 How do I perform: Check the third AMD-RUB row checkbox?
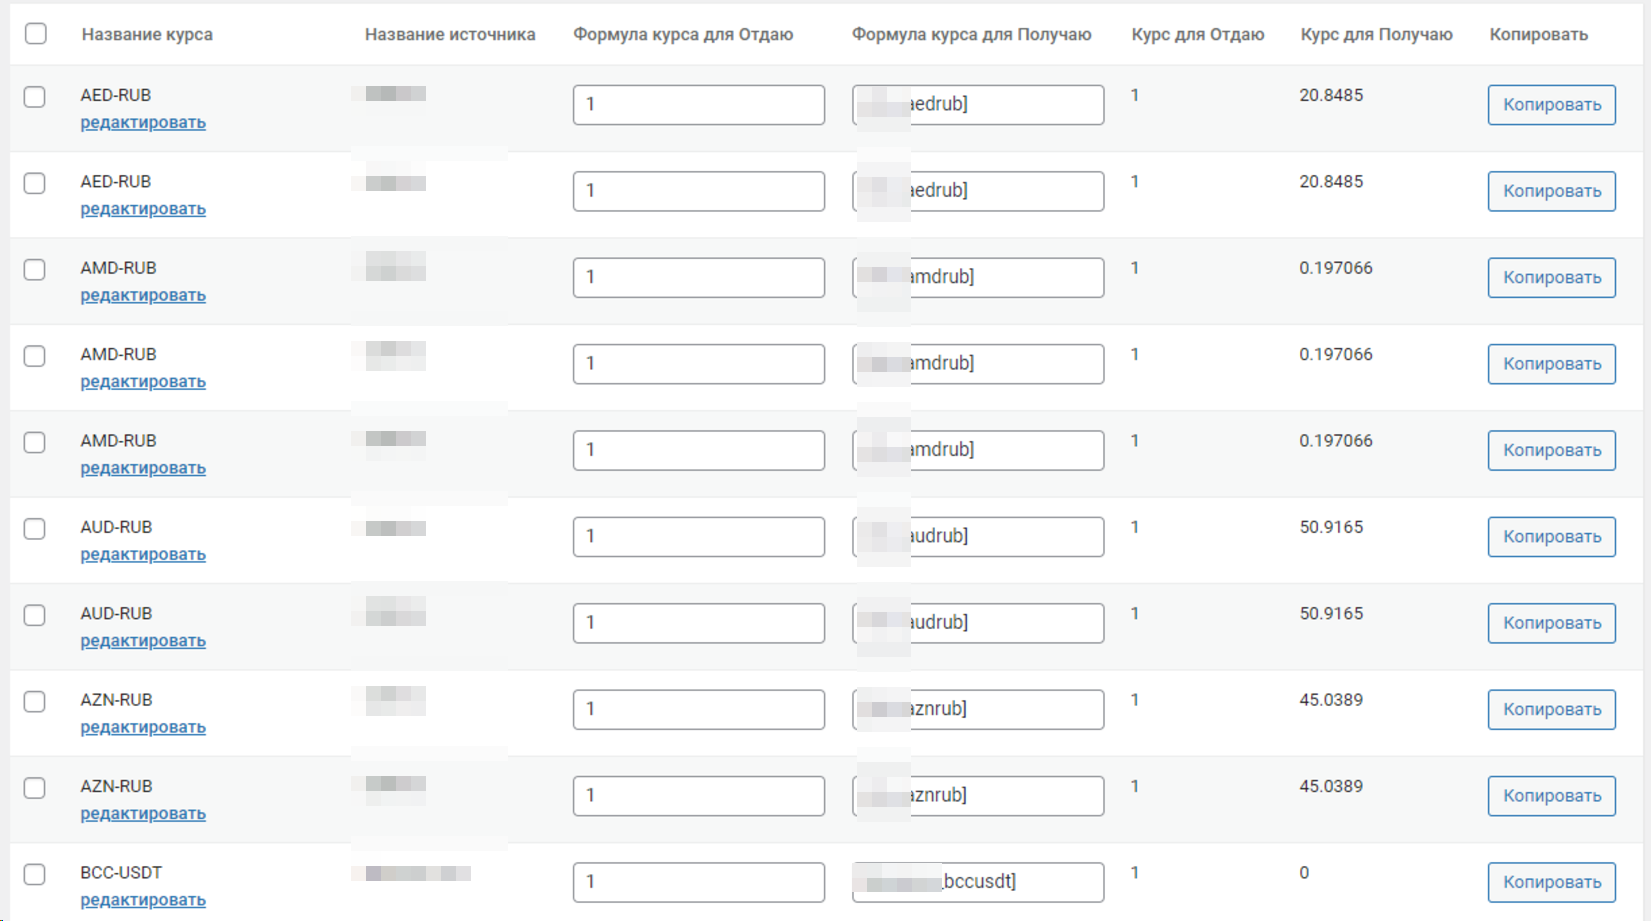pyautogui.click(x=35, y=442)
